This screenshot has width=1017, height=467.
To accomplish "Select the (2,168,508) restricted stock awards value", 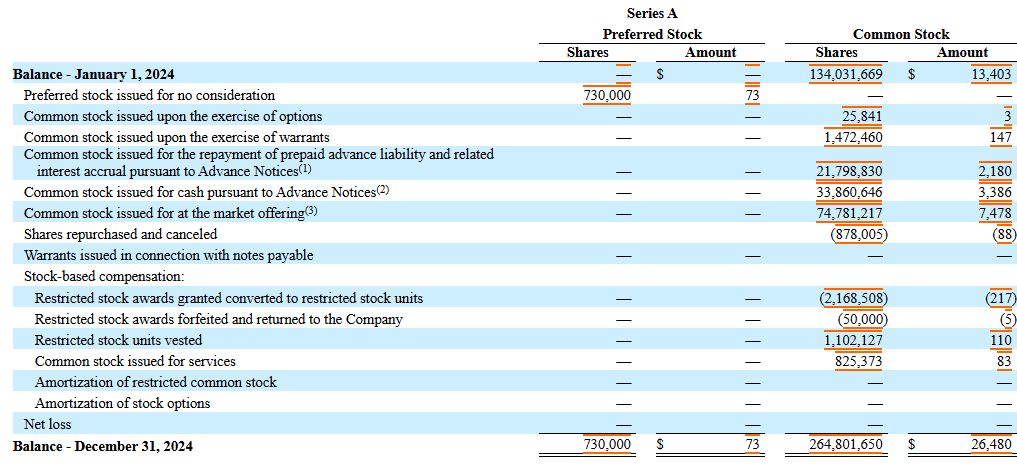I will coord(853,298).
